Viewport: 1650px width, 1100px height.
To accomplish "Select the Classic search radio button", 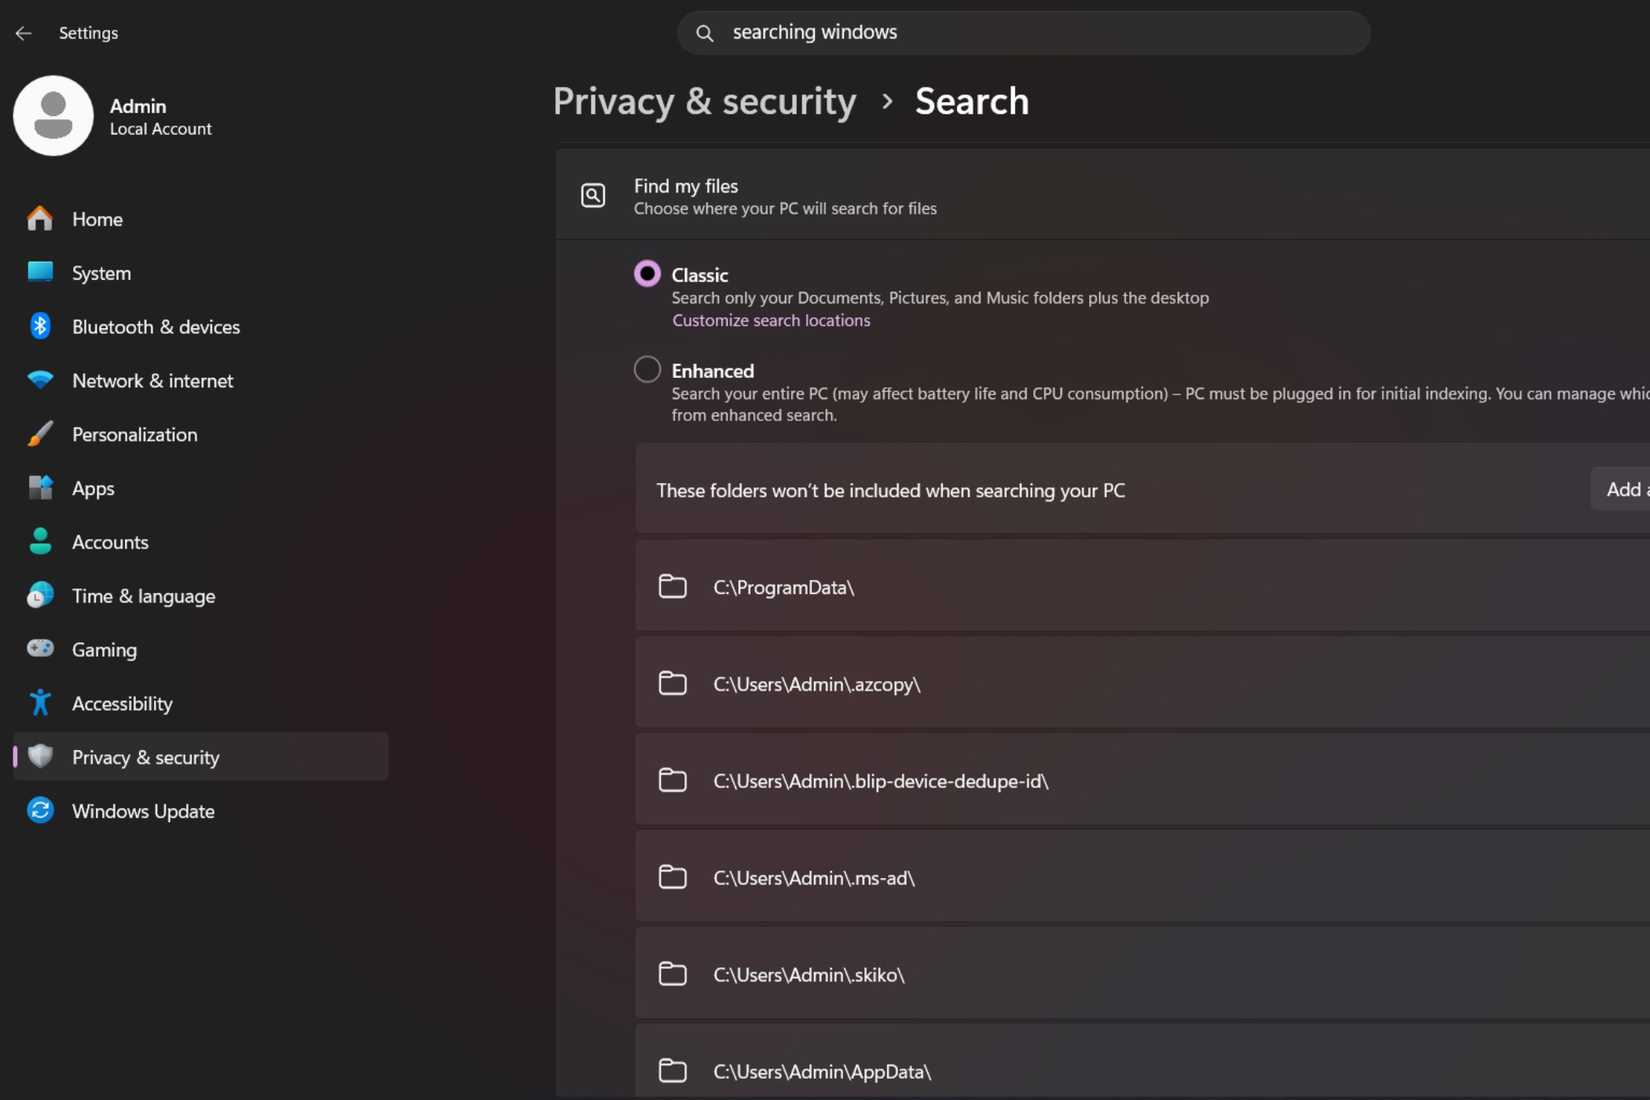I will (647, 273).
